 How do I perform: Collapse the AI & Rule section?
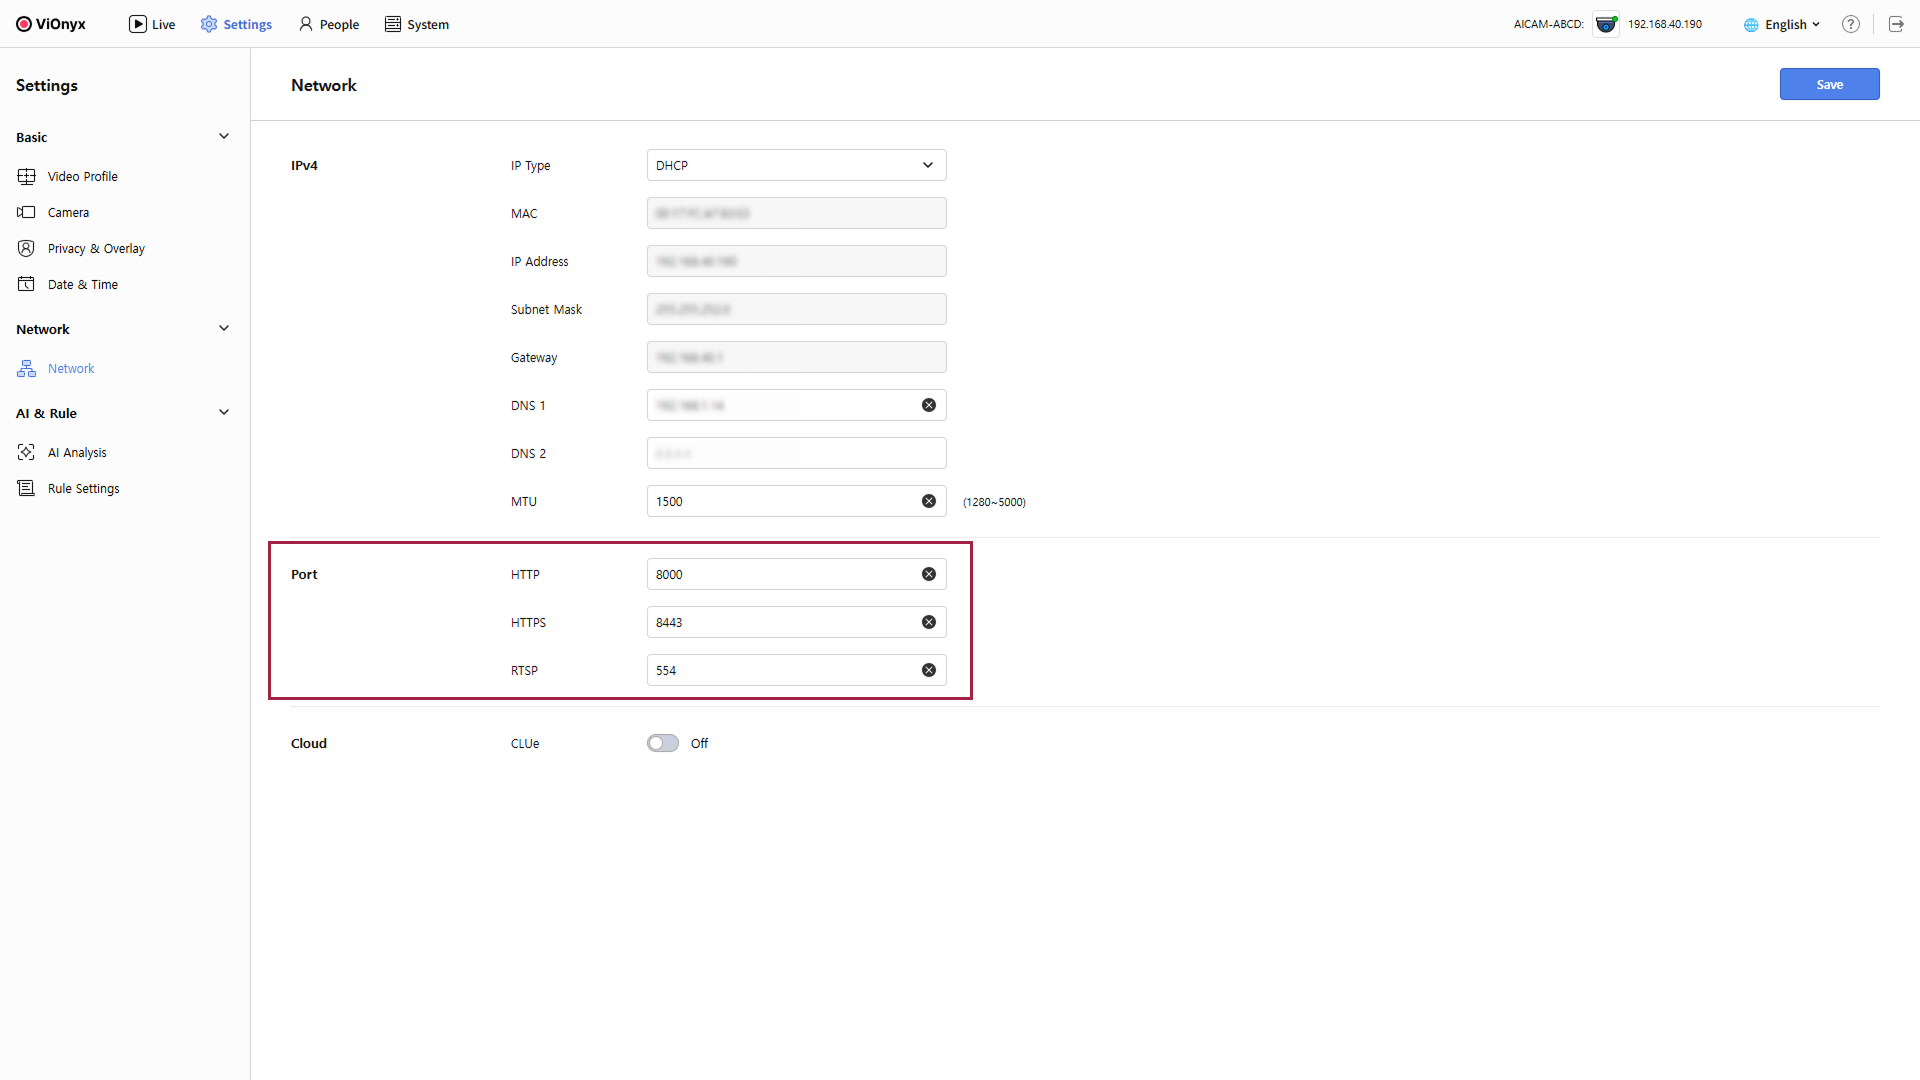pos(224,413)
